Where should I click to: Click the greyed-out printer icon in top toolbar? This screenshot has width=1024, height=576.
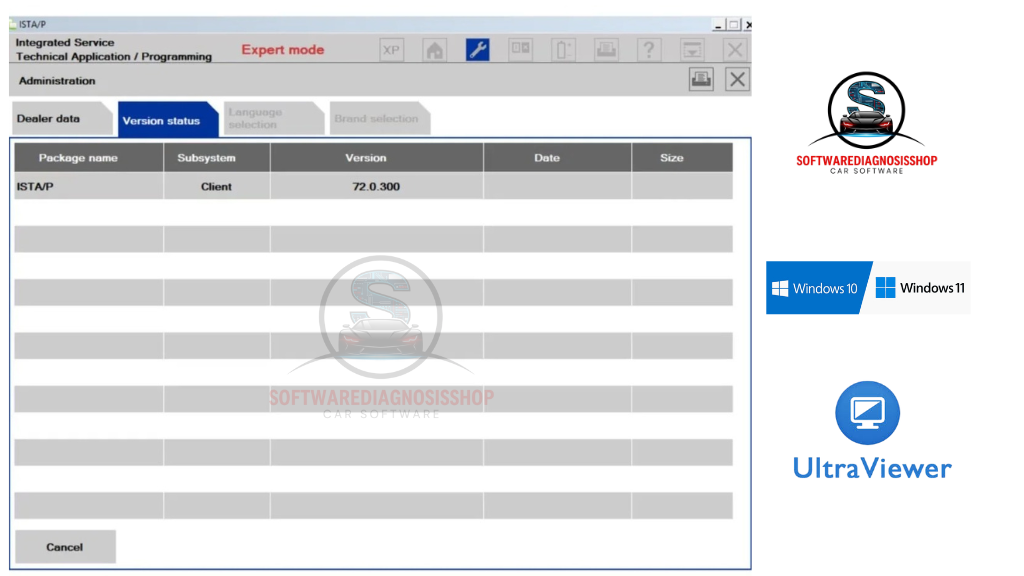click(606, 50)
